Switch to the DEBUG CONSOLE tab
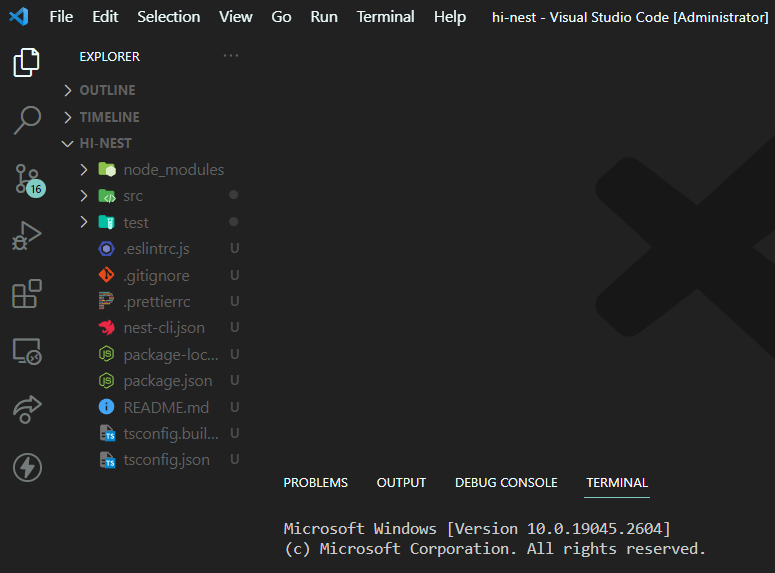 [x=506, y=483]
